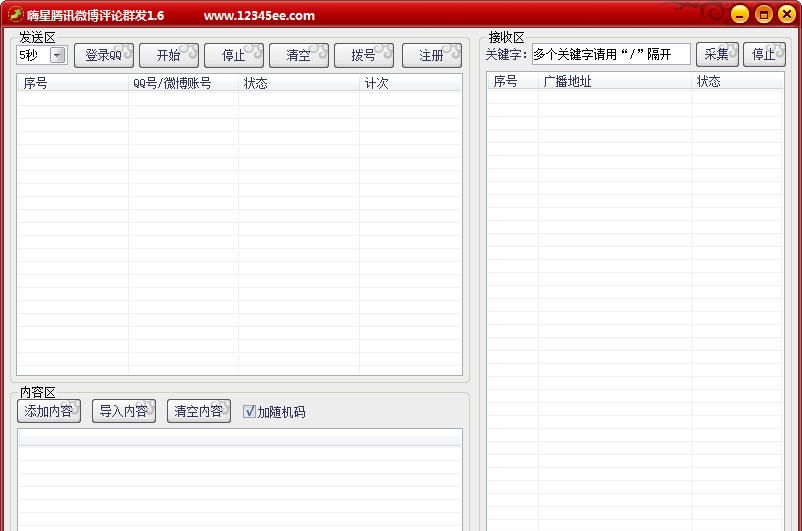Image resolution: width=802 pixels, height=531 pixels.
Task: Click 状态 column header in 发送区
Action: 299,83
